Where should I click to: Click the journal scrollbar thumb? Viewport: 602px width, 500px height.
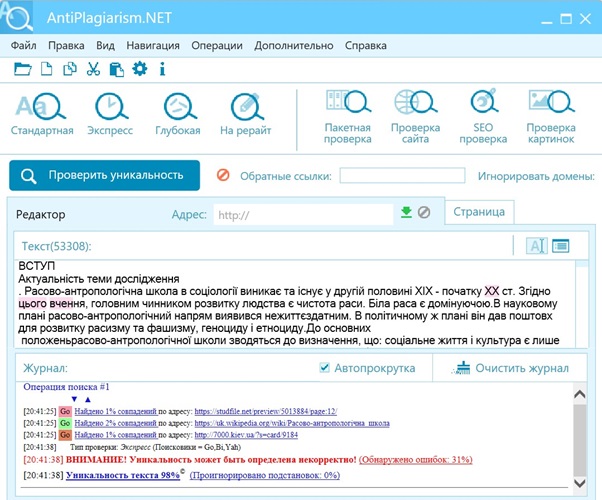pos(580,439)
